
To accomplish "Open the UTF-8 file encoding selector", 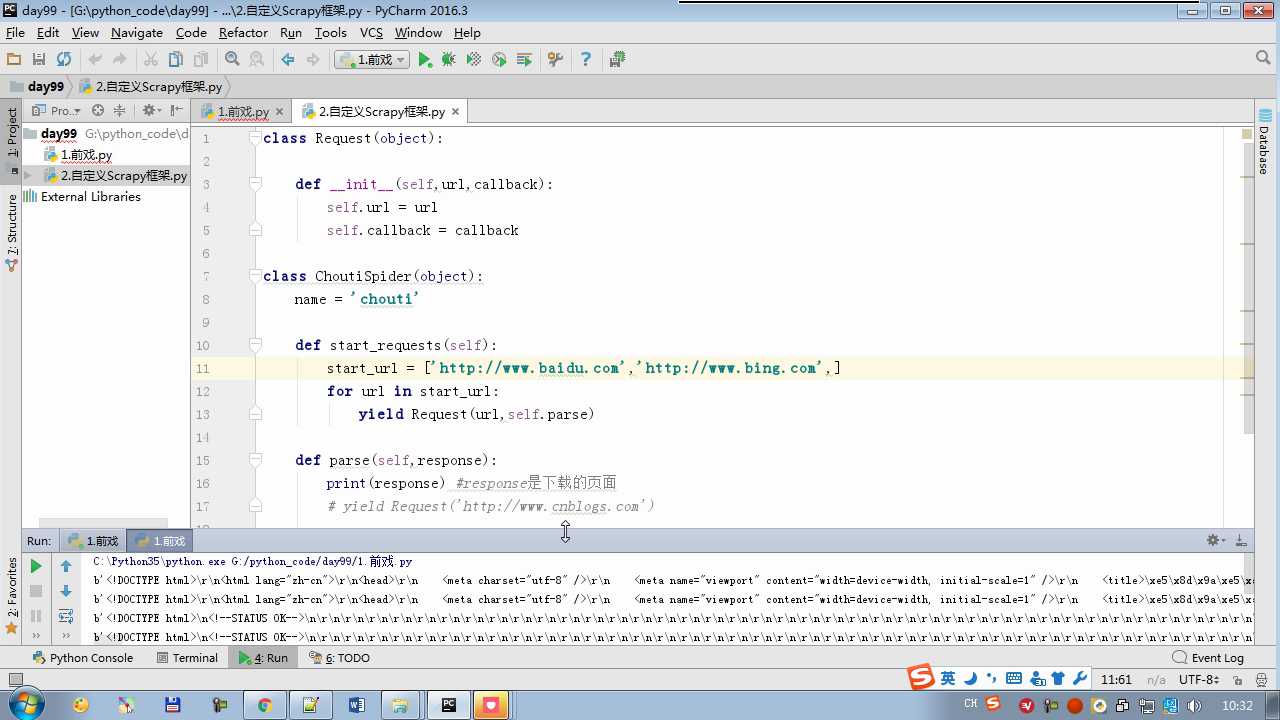I will click(x=1198, y=680).
